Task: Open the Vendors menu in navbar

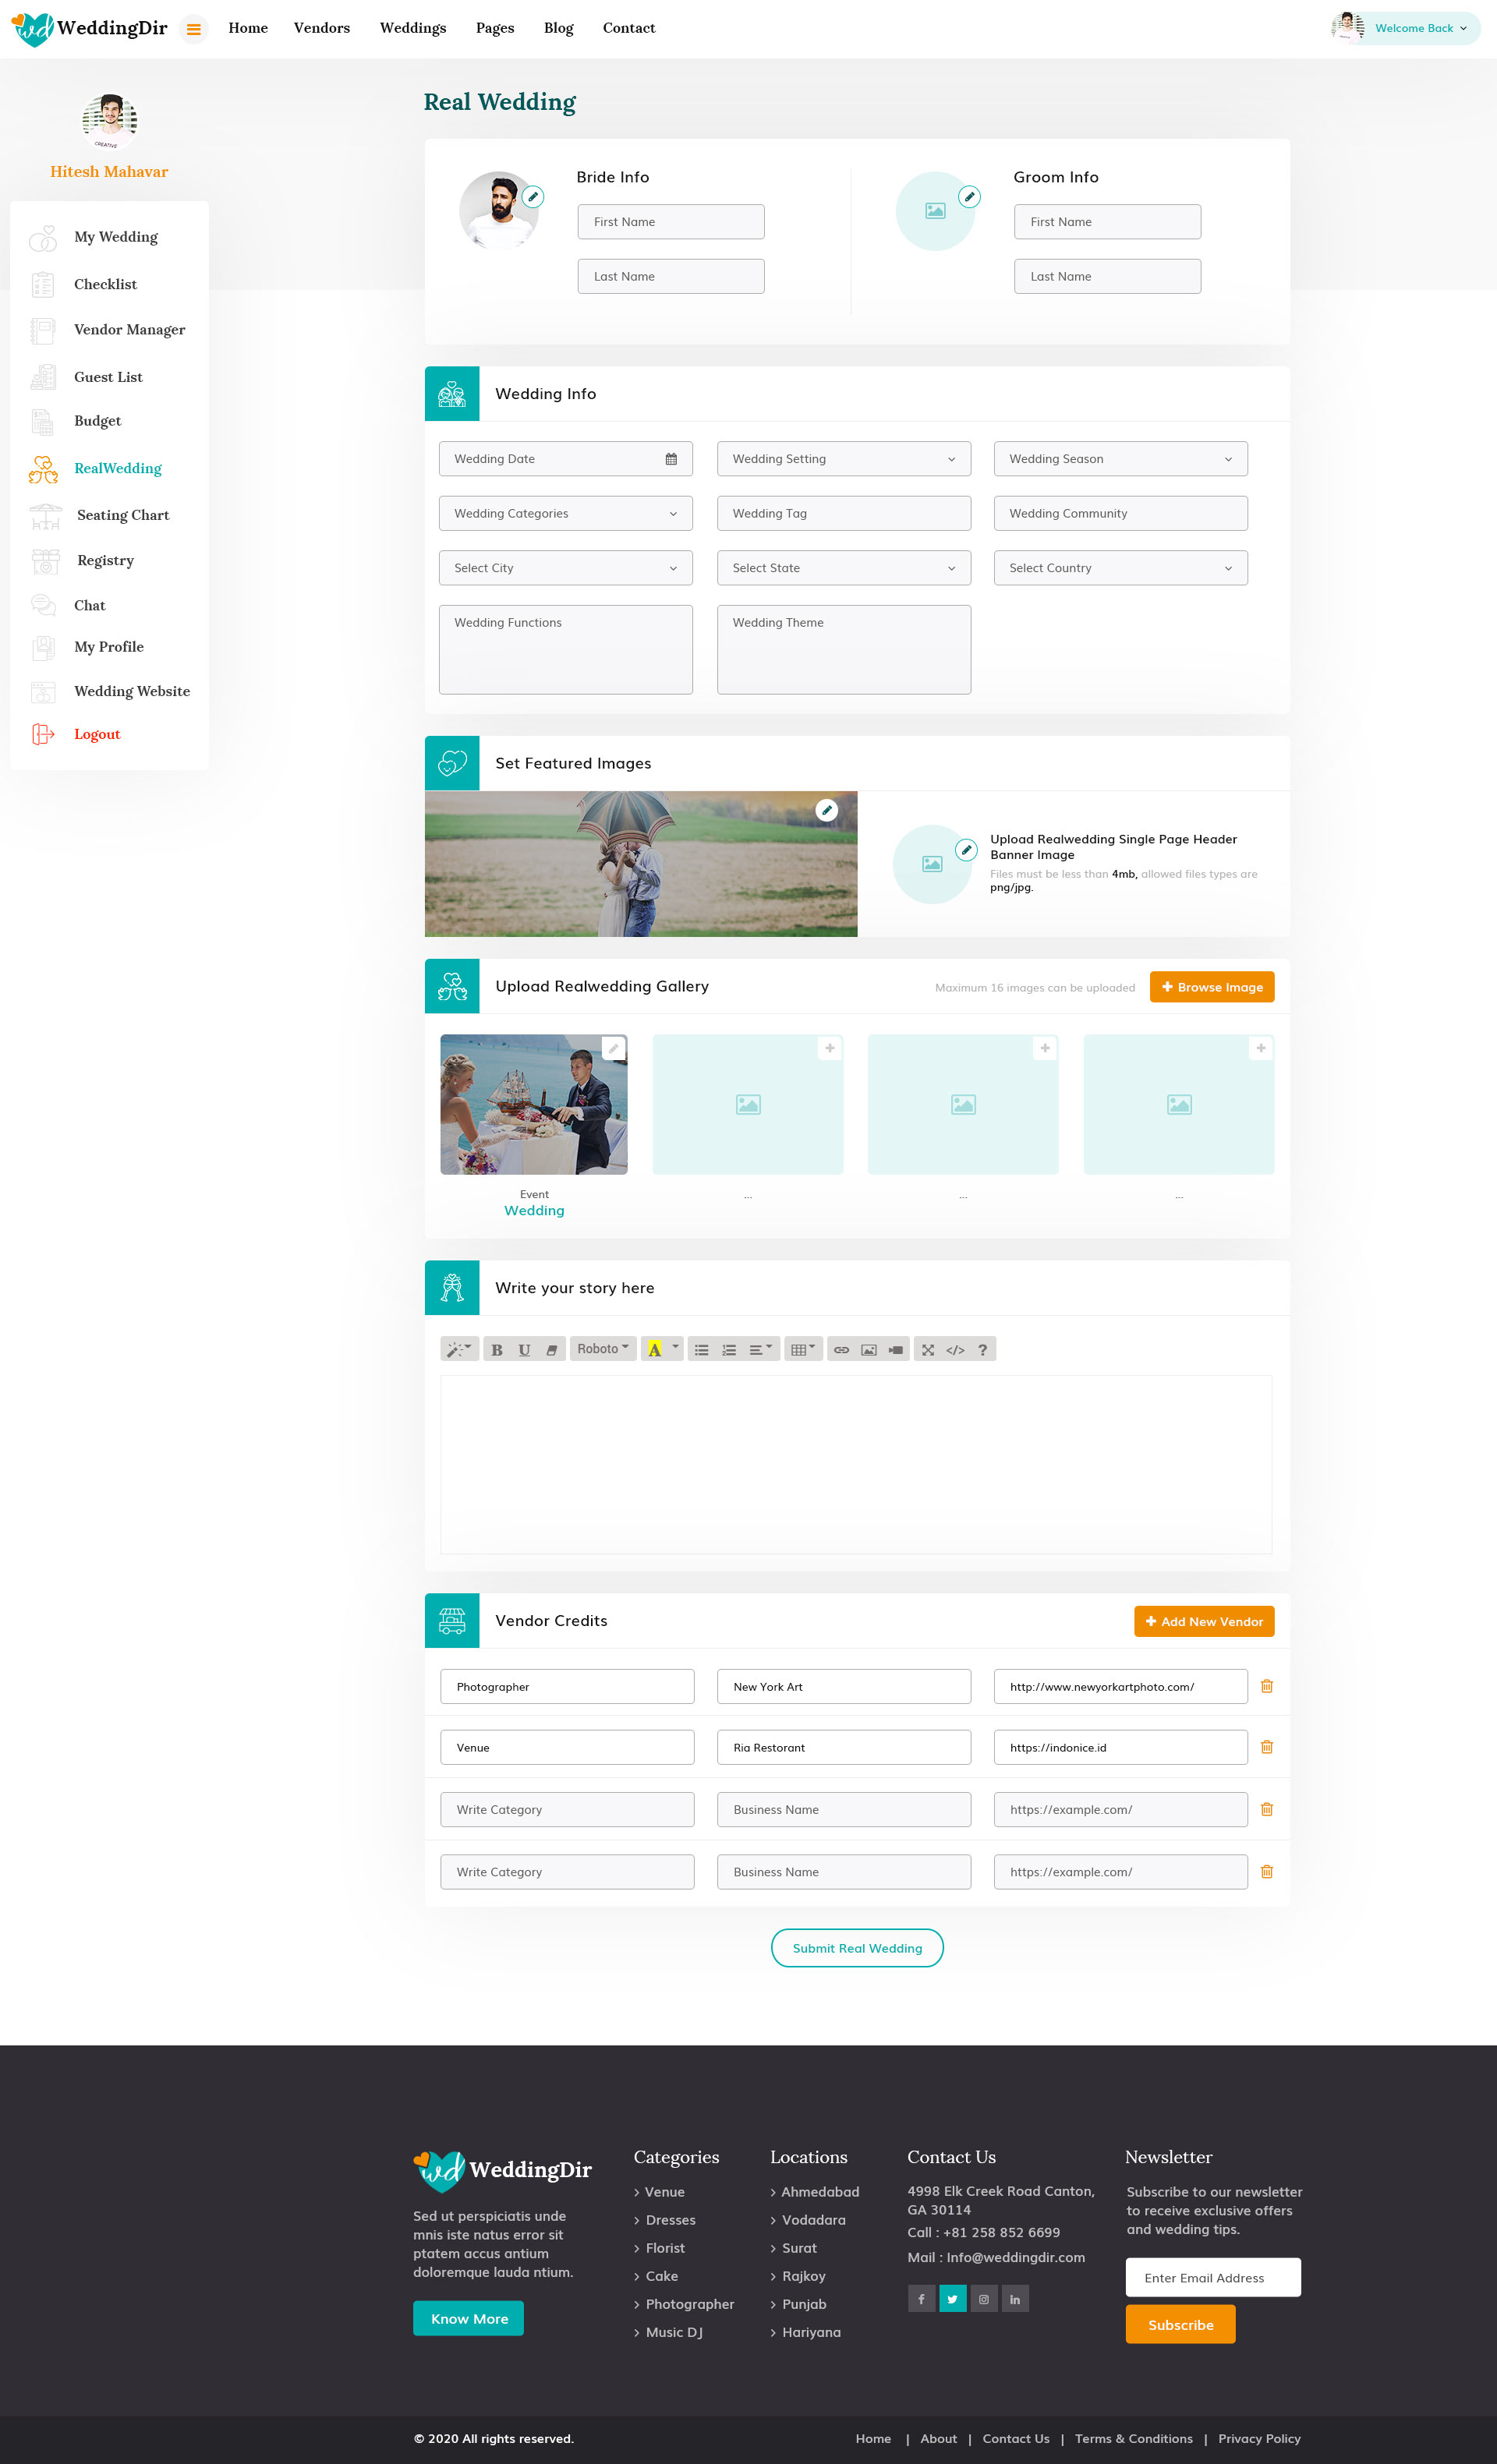Action: click(321, 28)
